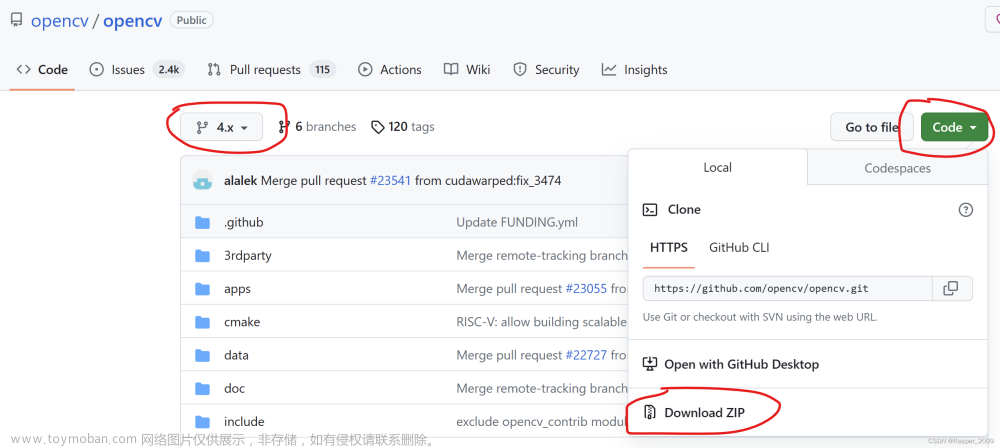Click the folder icon for data

[x=202, y=355]
